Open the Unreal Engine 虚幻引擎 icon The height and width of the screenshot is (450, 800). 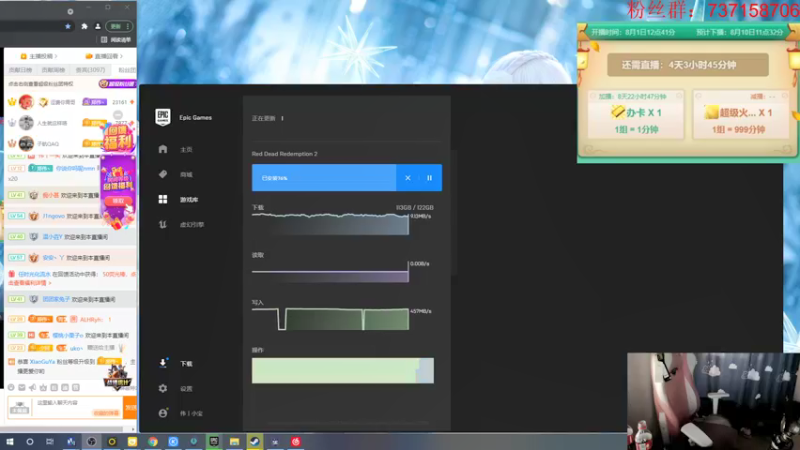pyautogui.click(x=163, y=224)
